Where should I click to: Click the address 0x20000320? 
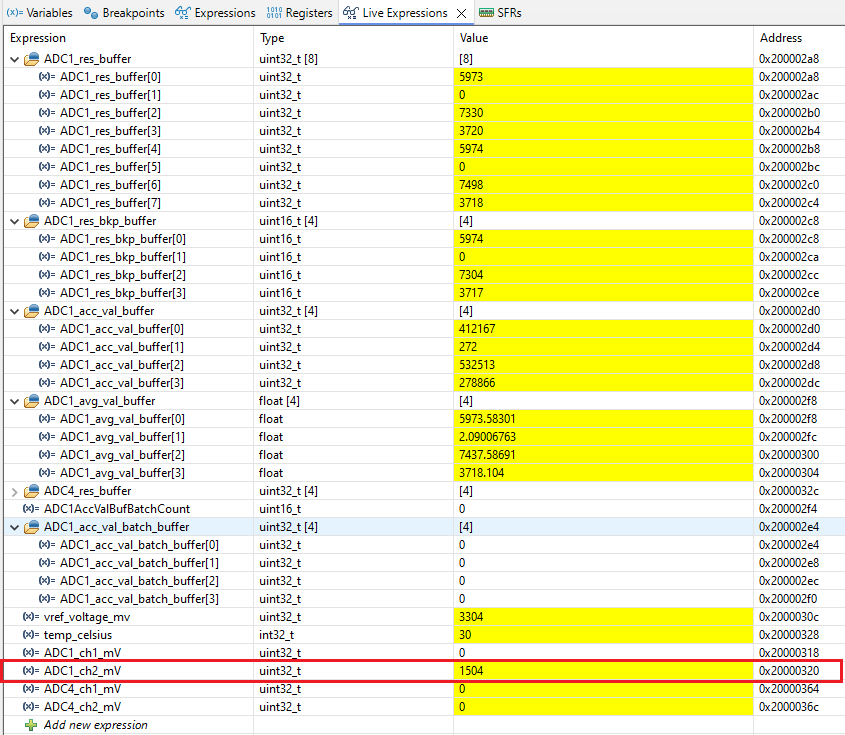point(789,671)
